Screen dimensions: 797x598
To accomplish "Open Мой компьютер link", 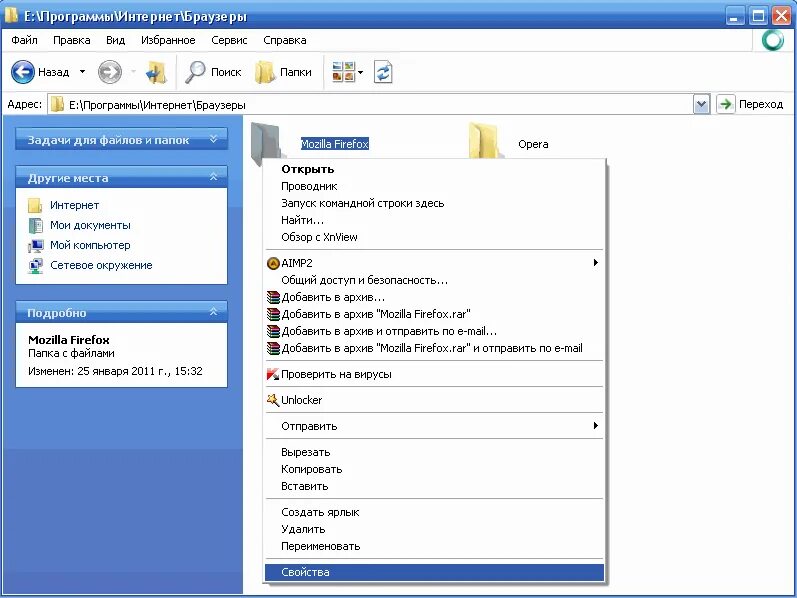I will point(90,245).
